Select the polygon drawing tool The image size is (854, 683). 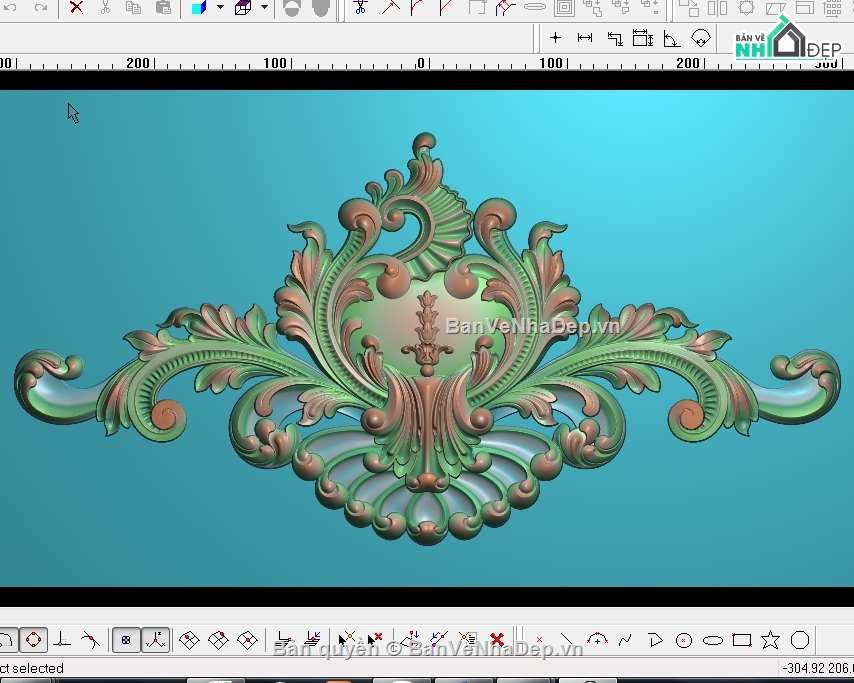(x=799, y=640)
